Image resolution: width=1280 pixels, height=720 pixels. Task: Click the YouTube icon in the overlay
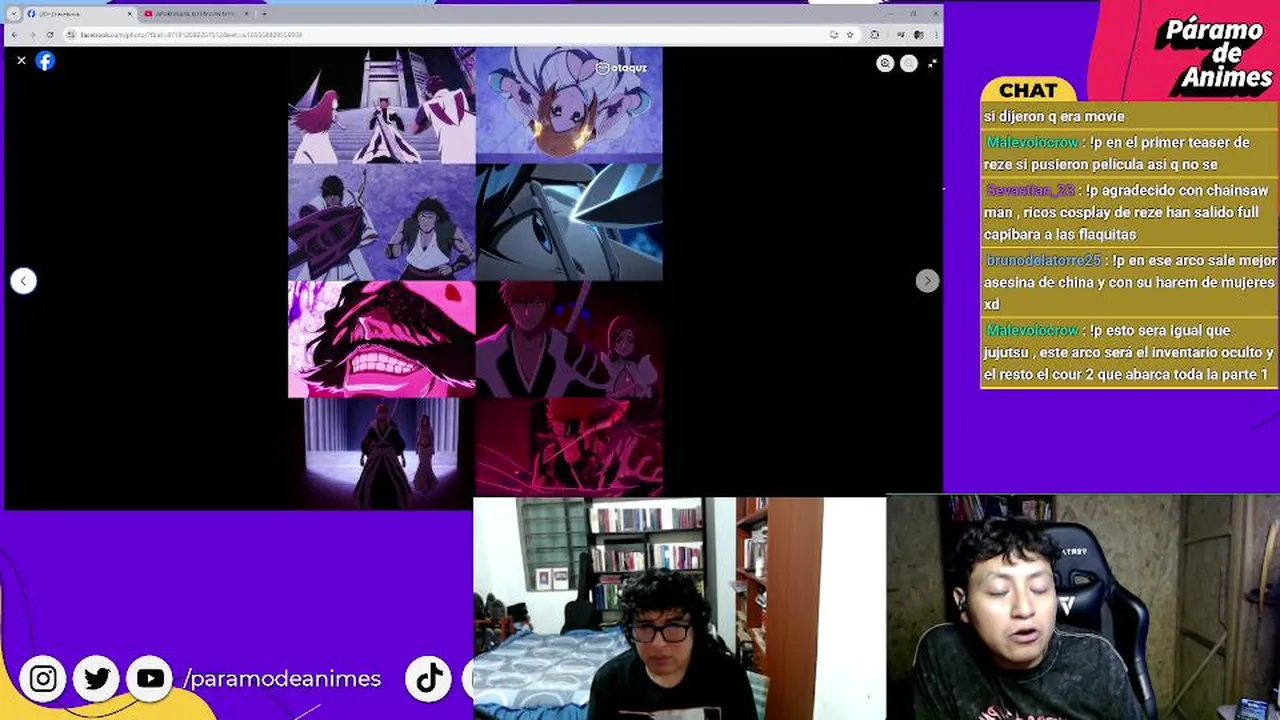click(x=150, y=679)
